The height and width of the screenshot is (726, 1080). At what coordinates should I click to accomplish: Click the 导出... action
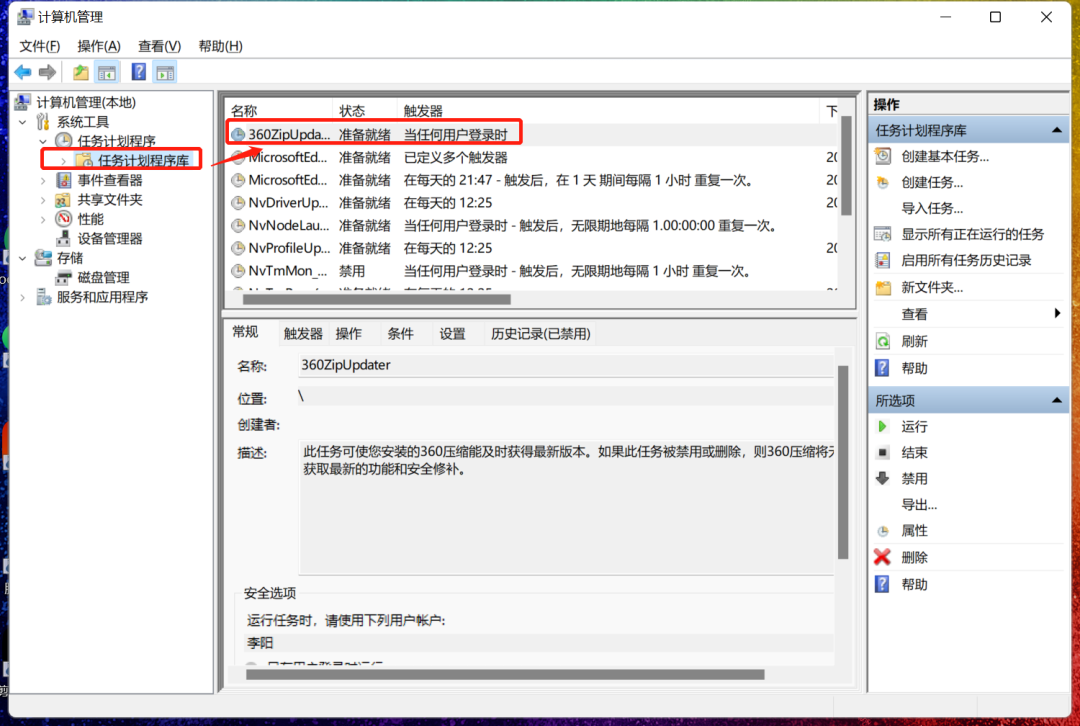(x=919, y=504)
